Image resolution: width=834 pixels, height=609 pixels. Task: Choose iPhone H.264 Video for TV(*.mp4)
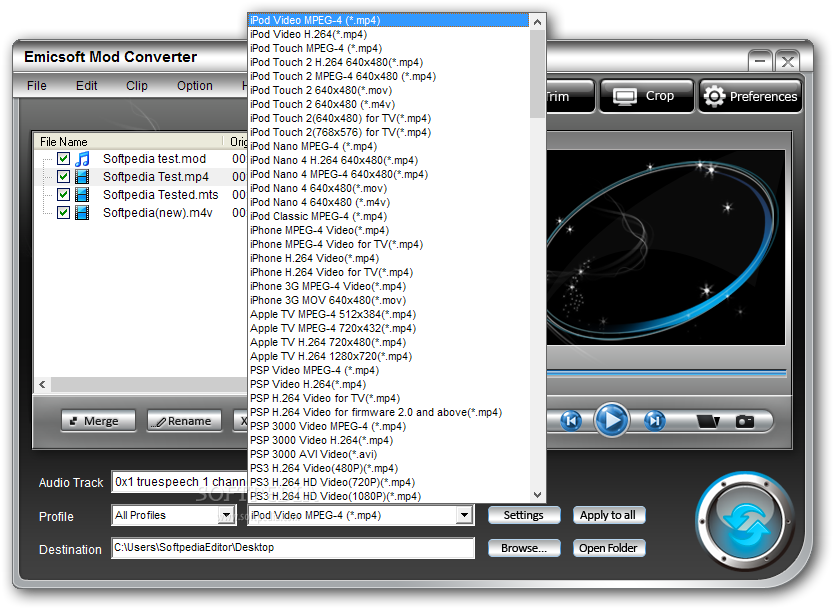point(389,272)
